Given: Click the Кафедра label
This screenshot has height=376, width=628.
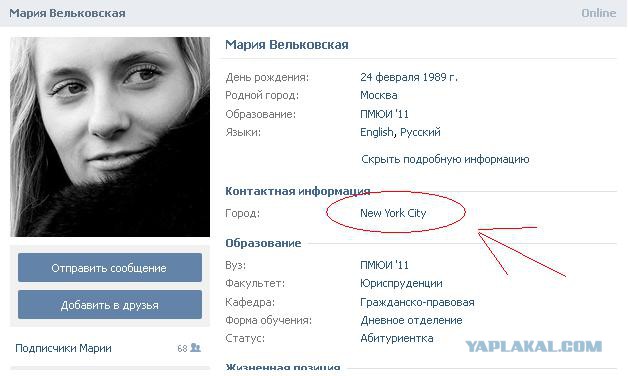Looking at the screenshot, I should (x=250, y=302).
